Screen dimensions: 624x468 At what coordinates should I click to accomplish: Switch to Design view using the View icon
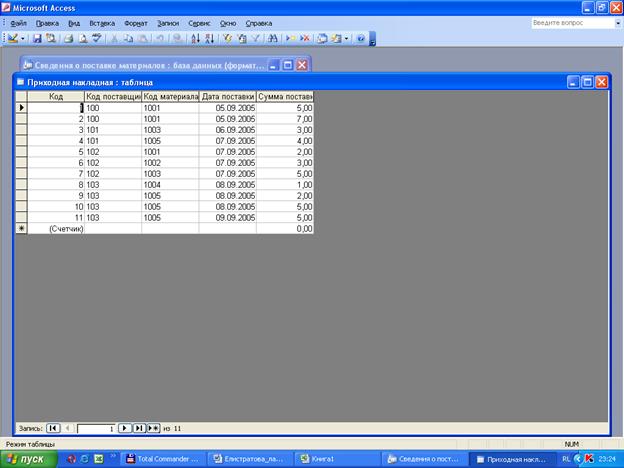pyautogui.click(x=13, y=39)
